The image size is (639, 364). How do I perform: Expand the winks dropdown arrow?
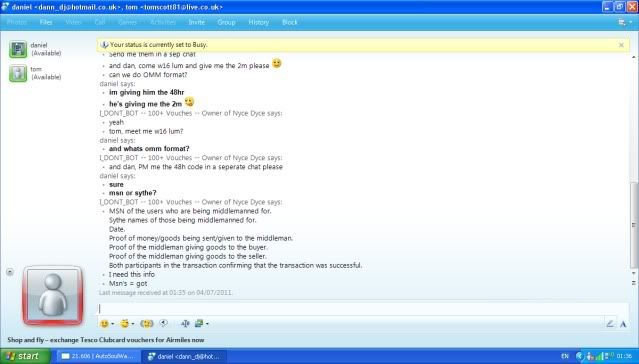click(x=132, y=324)
